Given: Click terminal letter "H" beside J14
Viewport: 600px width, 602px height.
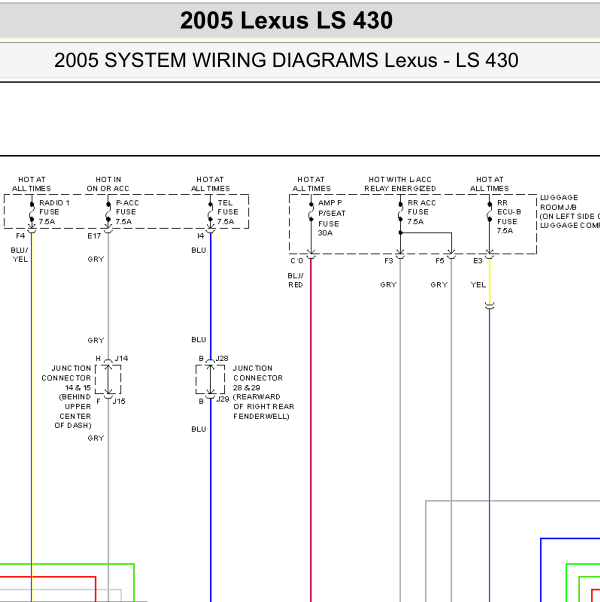Looking at the screenshot, I should pyautogui.click(x=98, y=359).
